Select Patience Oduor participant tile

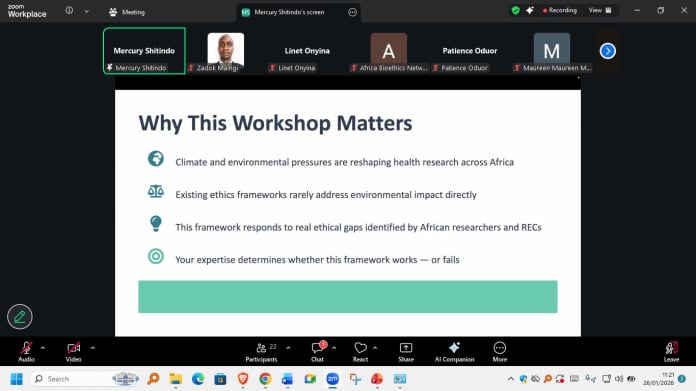coord(470,51)
